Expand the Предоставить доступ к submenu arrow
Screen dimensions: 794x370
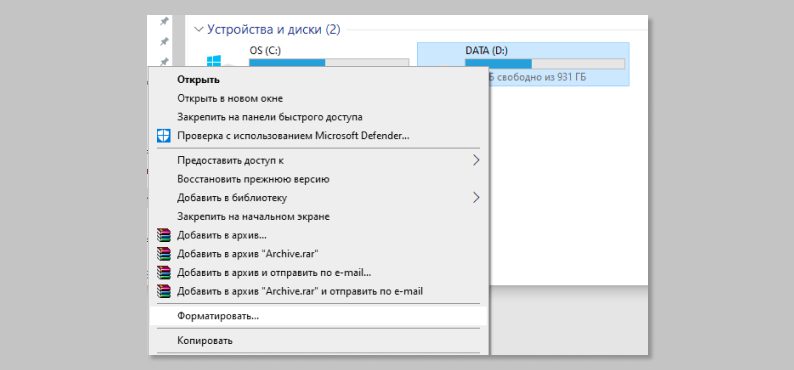click(476, 160)
